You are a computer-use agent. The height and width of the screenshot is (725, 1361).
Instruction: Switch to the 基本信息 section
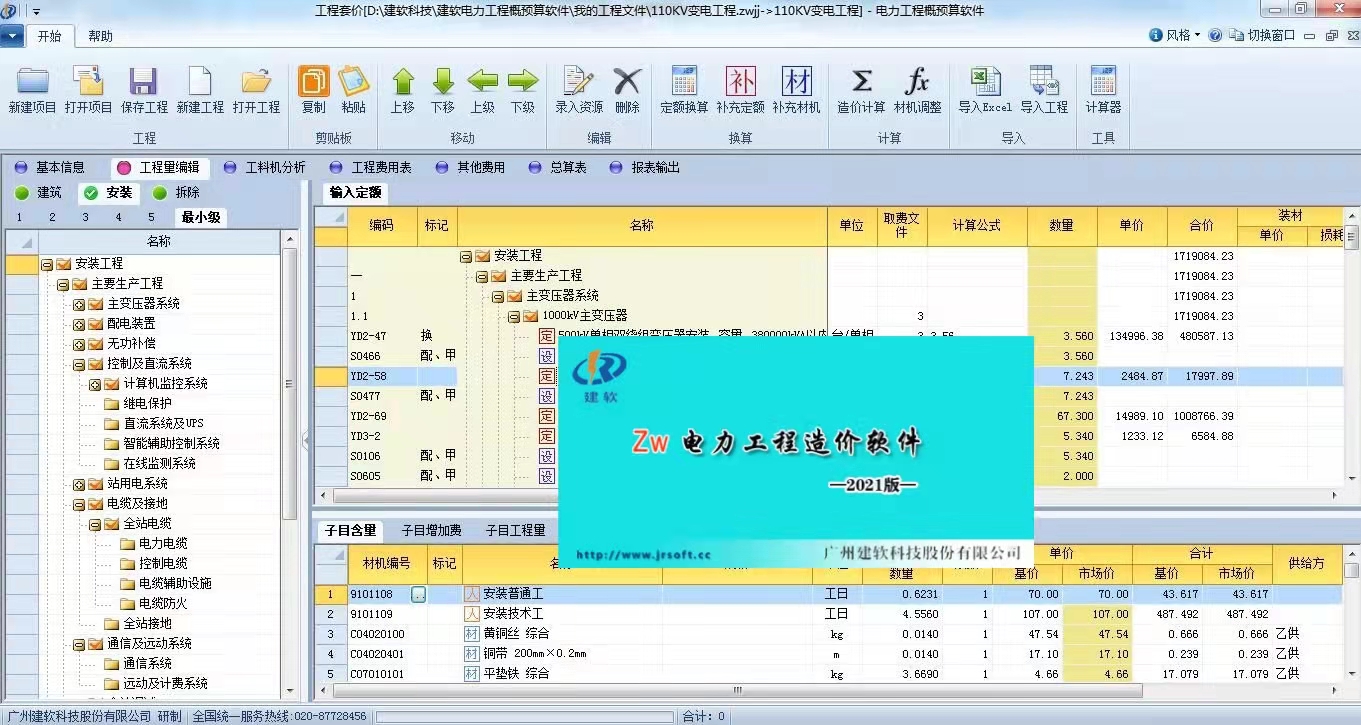click(x=50, y=168)
